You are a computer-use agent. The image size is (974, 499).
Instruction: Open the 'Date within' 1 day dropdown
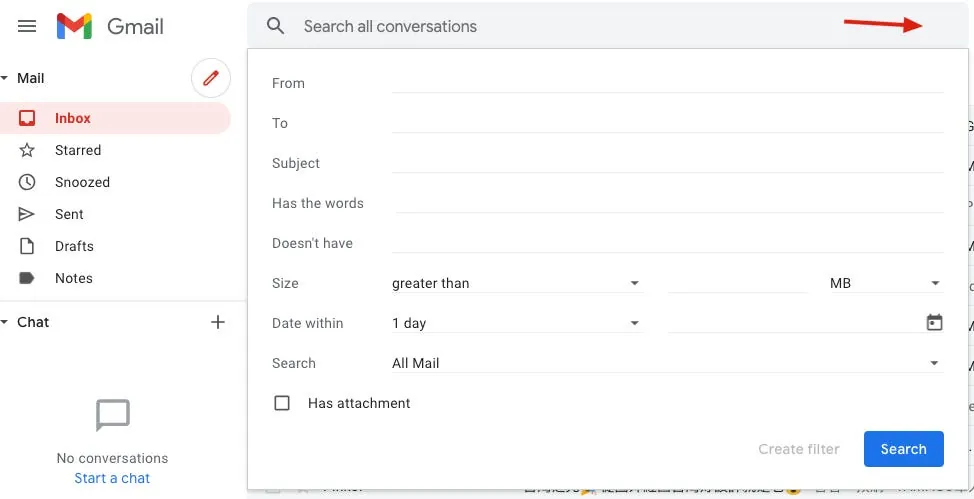pyautogui.click(x=515, y=323)
